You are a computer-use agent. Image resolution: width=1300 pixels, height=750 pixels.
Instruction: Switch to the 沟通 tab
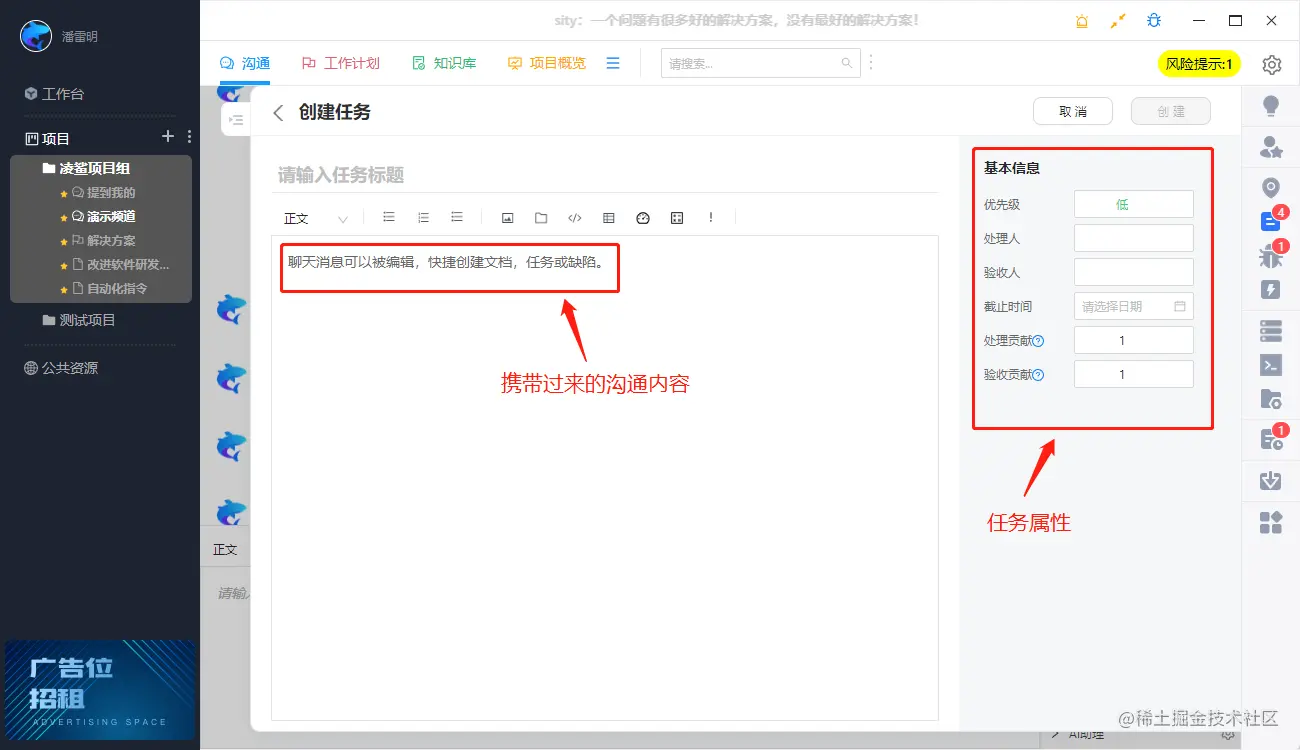coord(245,63)
